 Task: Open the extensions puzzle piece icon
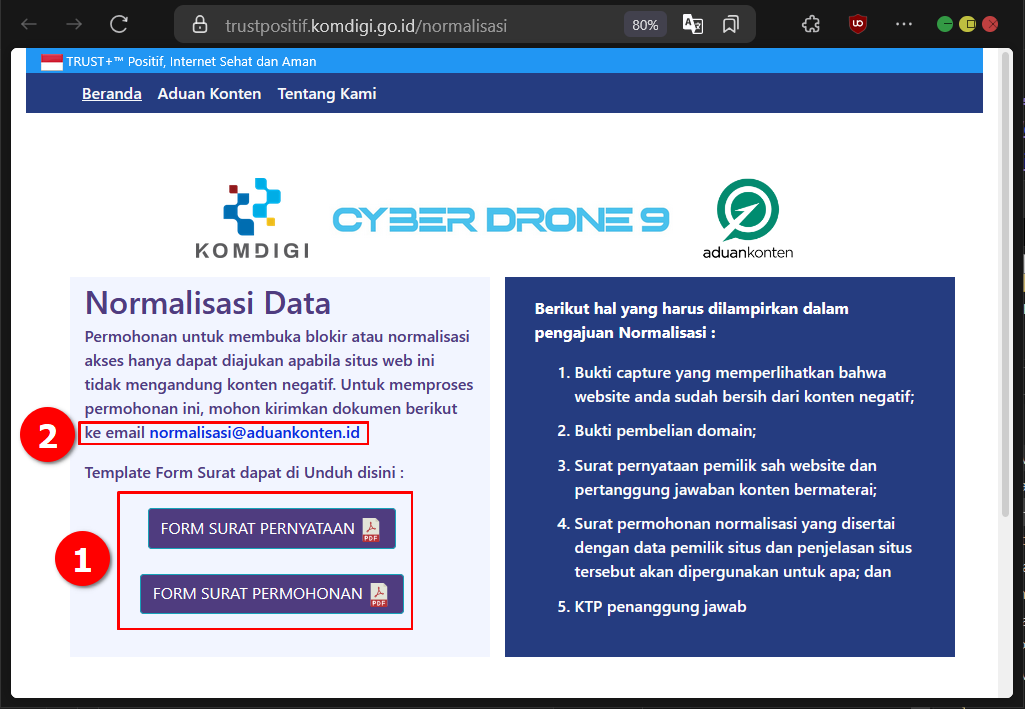[811, 23]
